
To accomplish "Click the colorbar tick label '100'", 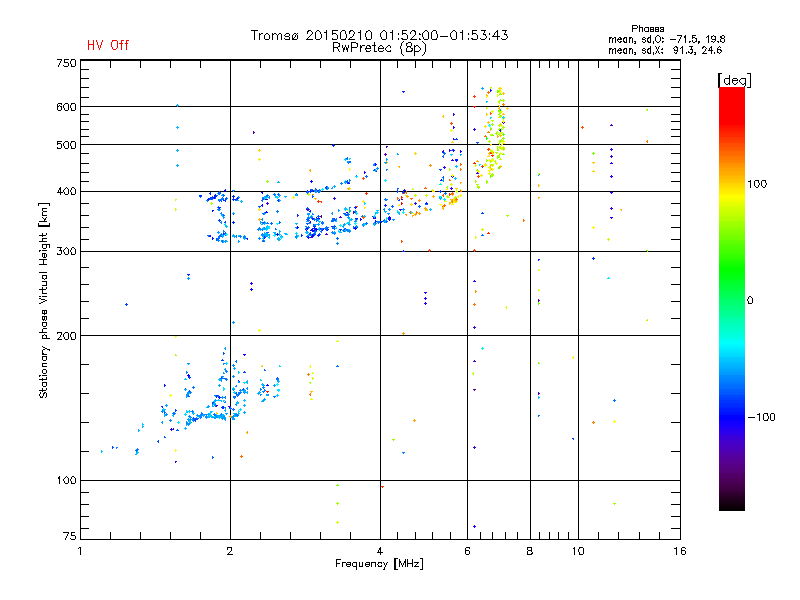I will pyautogui.click(x=757, y=184).
